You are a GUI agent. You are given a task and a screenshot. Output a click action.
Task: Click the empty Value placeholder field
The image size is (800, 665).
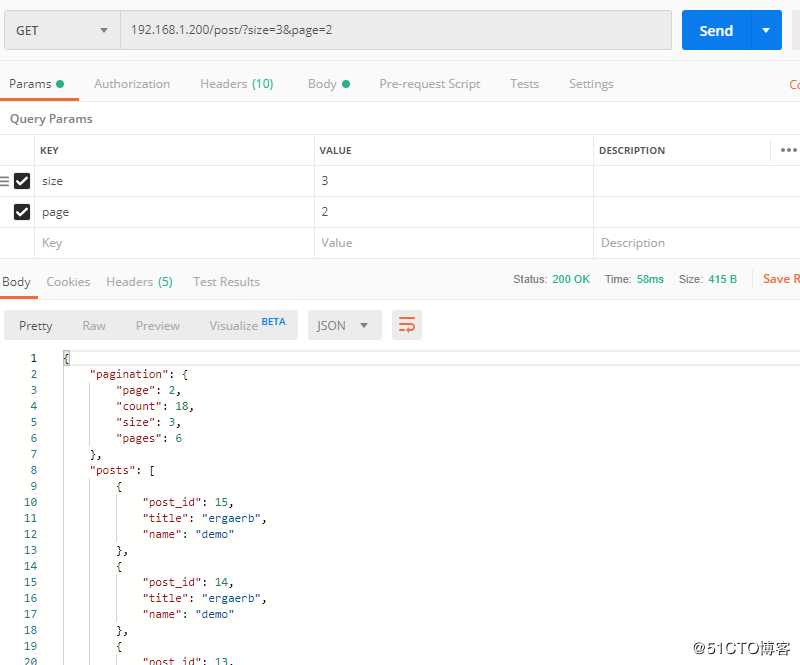point(454,243)
